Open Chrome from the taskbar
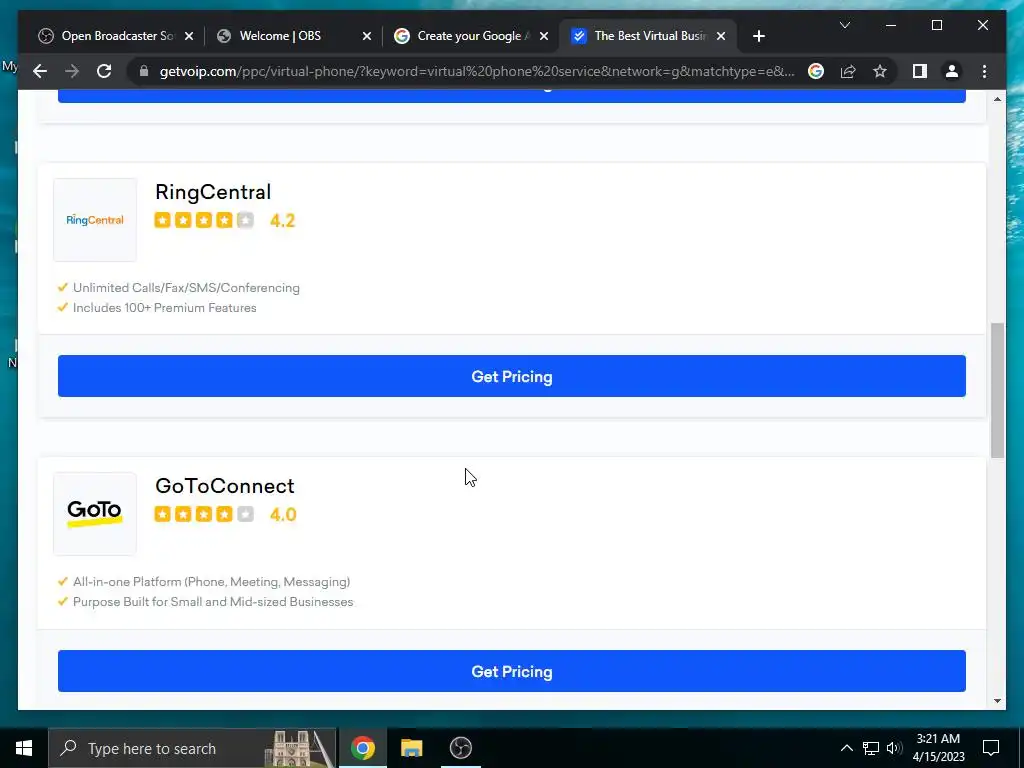 [362, 748]
